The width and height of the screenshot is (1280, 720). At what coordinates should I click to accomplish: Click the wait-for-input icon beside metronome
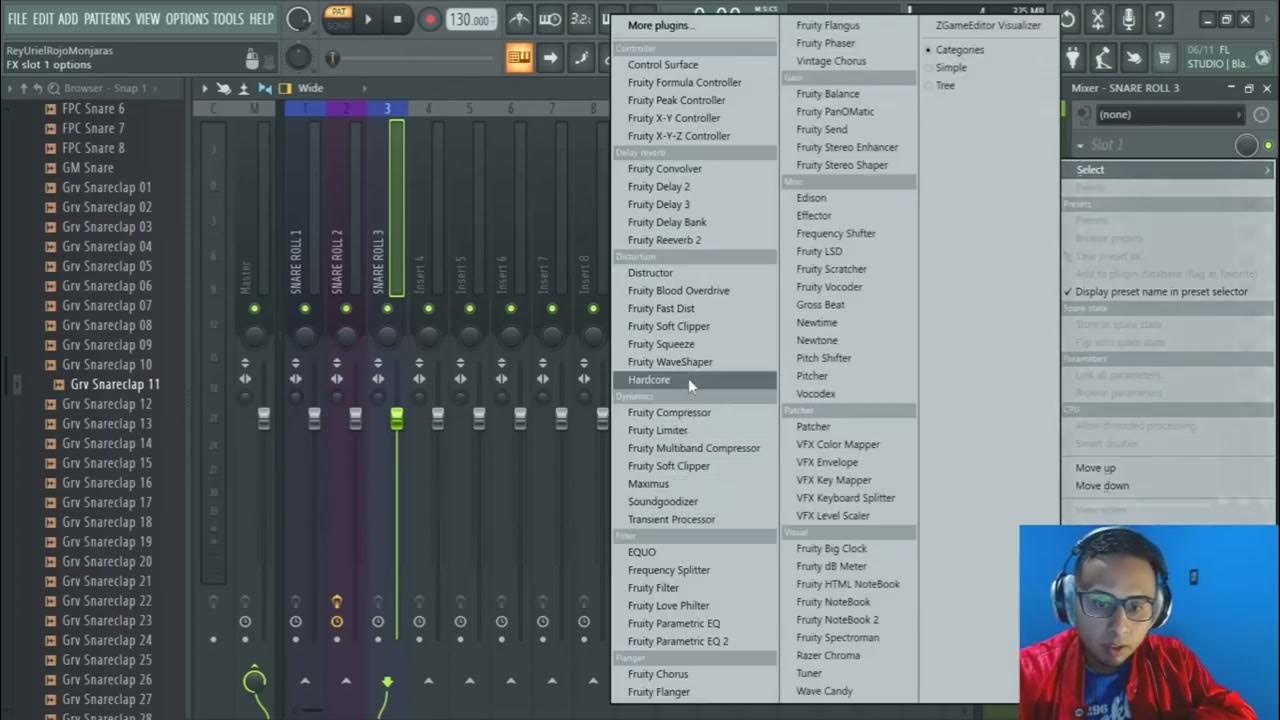point(550,19)
